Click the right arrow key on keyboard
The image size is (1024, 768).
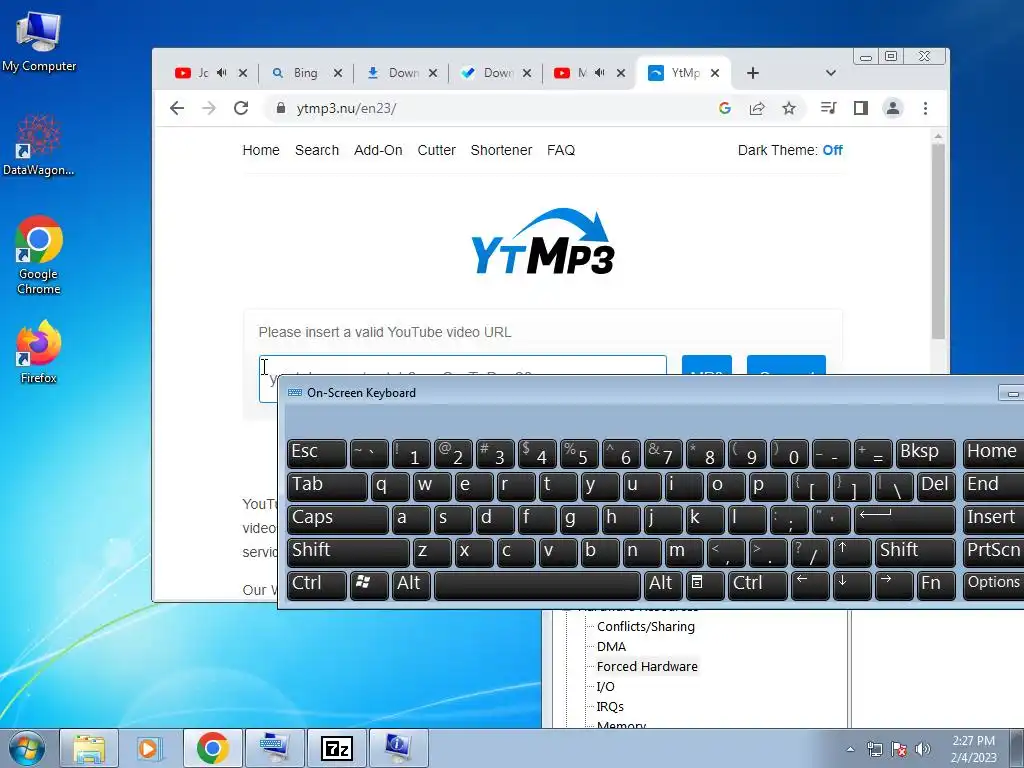(893, 584)
